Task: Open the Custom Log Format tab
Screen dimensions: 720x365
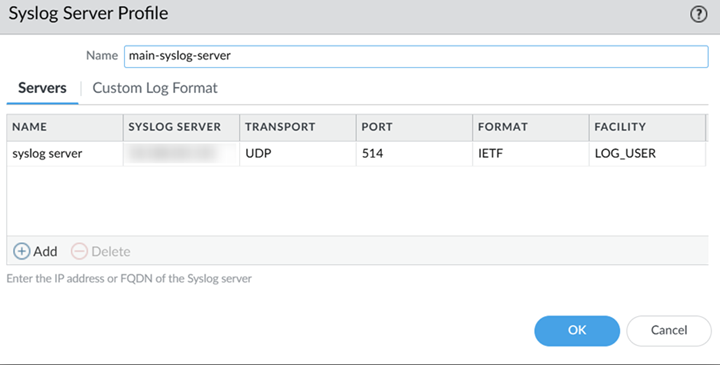Action: point(155,88)
